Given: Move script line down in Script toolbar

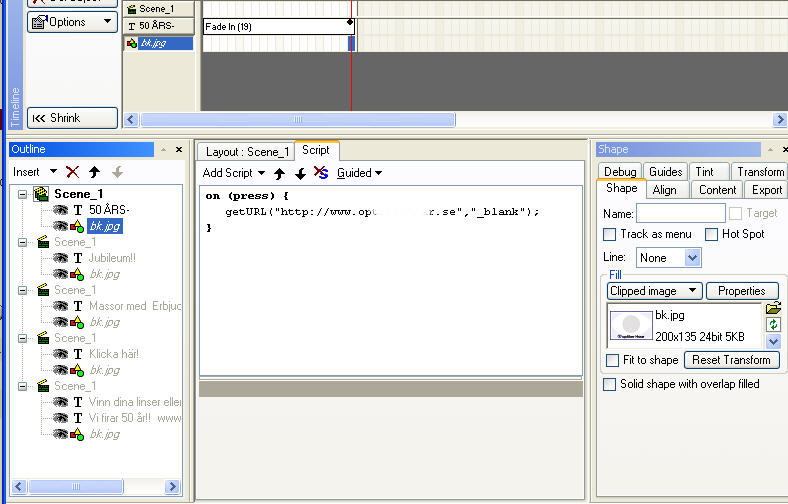Looking at the screenshot, I should 301,174.
